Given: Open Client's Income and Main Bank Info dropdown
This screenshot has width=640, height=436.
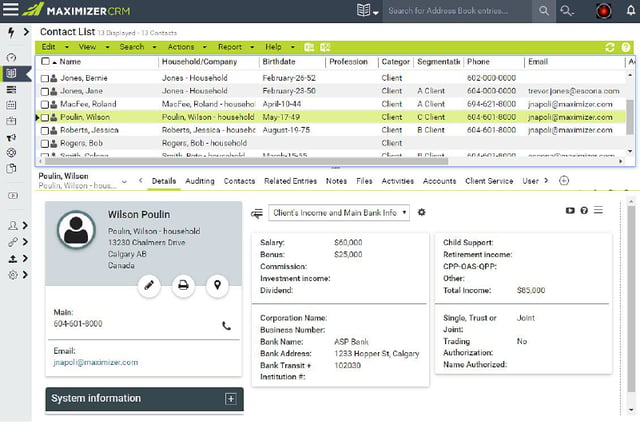Looking at the screenshot, I should click(339, 213).
